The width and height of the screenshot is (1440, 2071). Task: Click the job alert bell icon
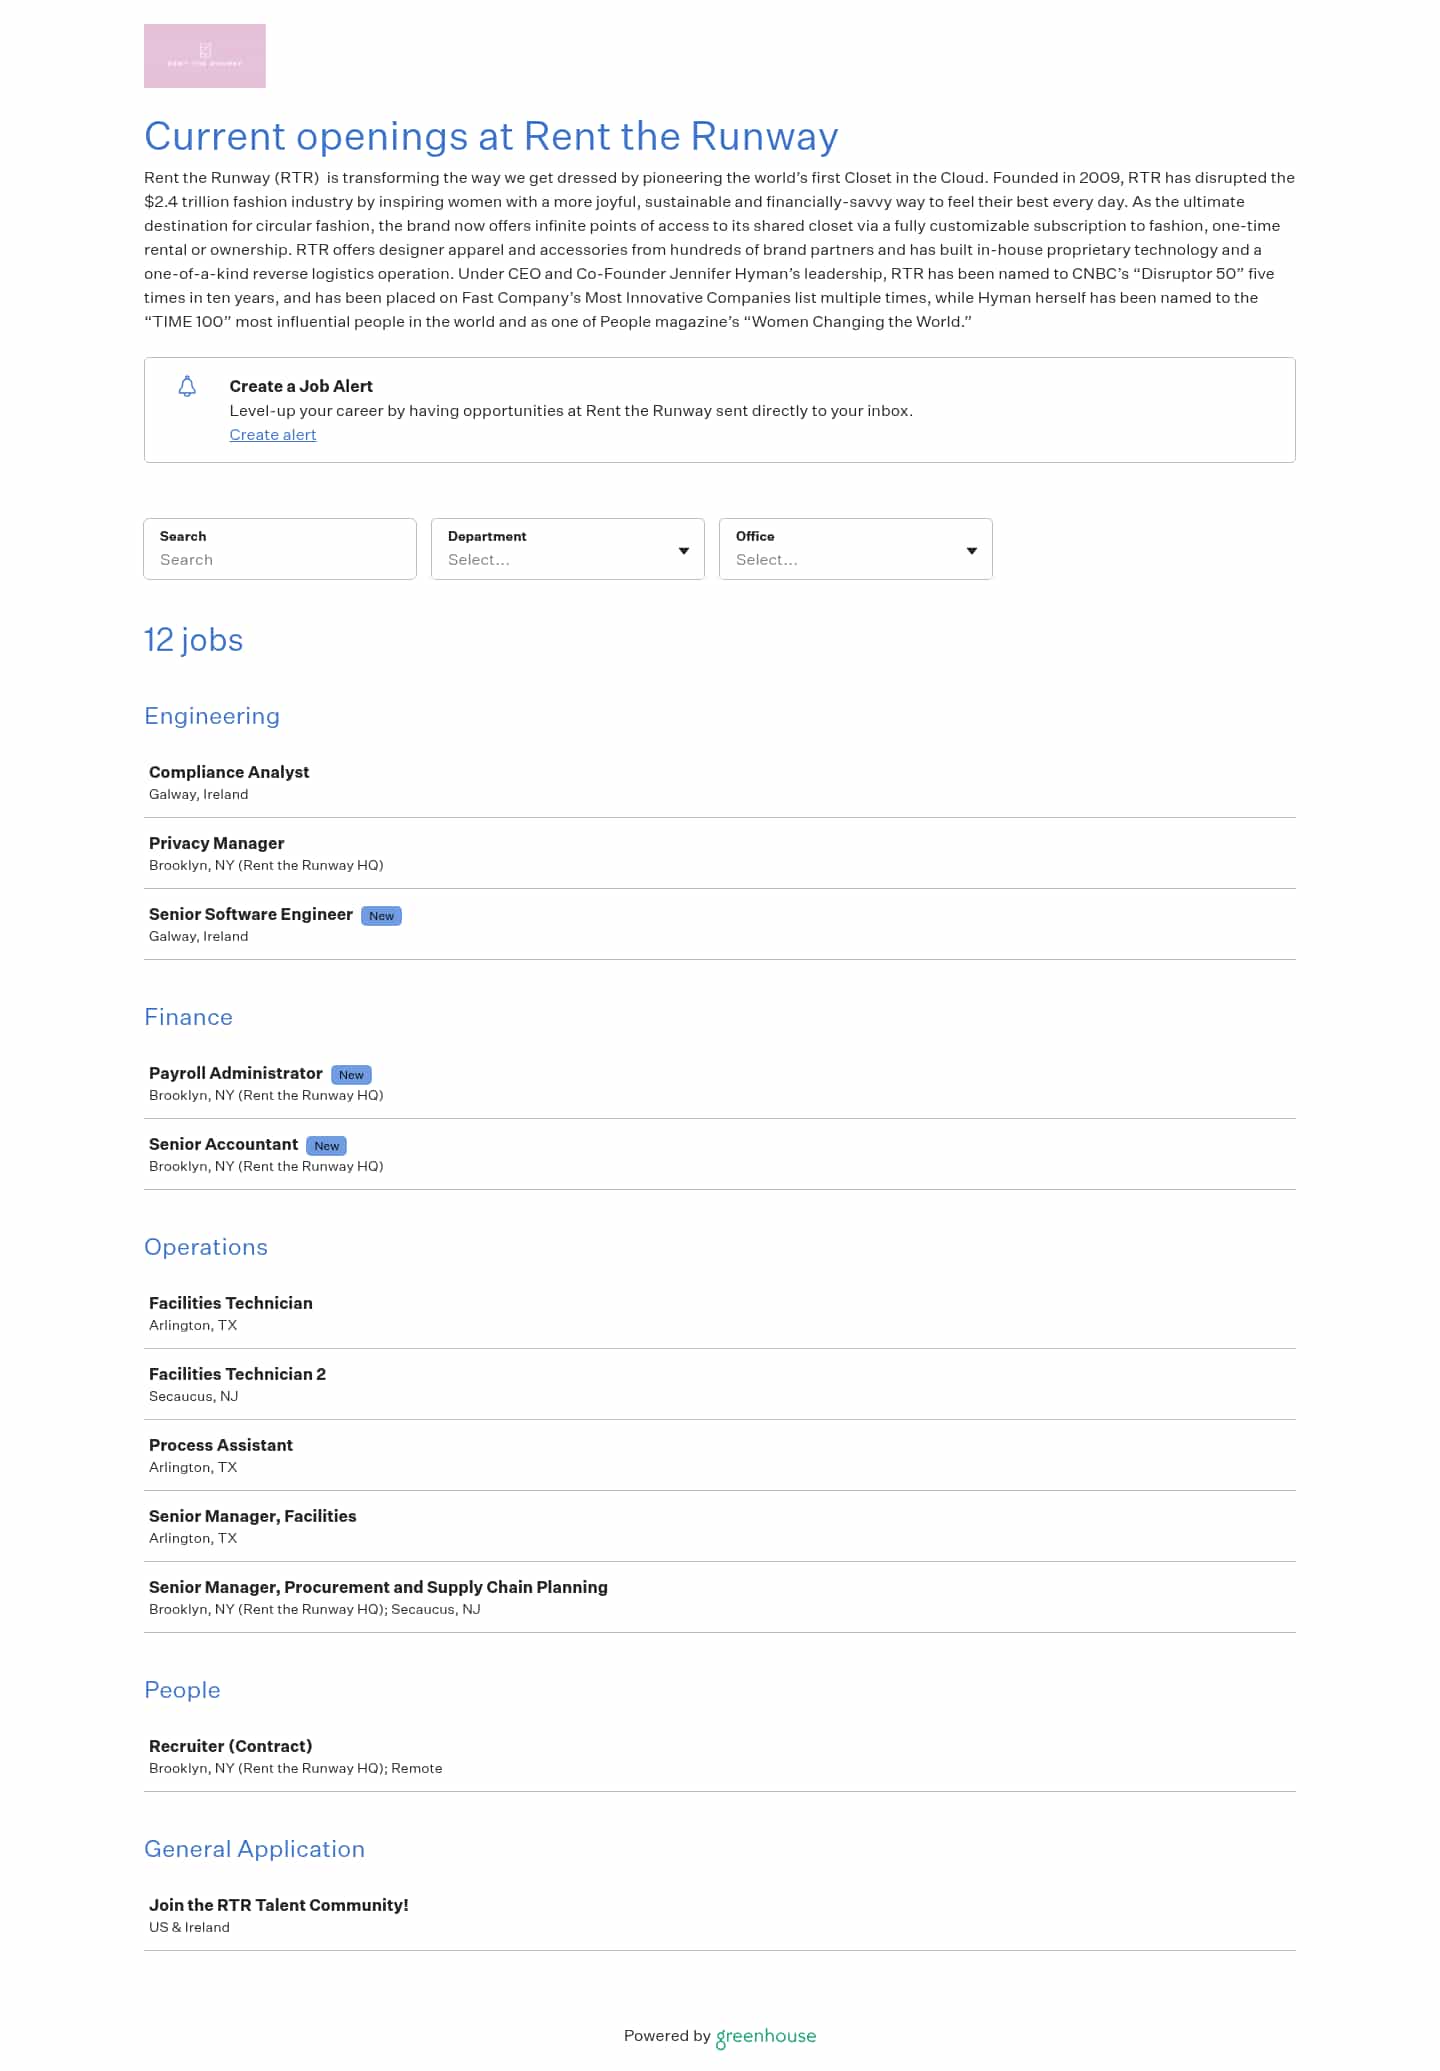[187, 386]
